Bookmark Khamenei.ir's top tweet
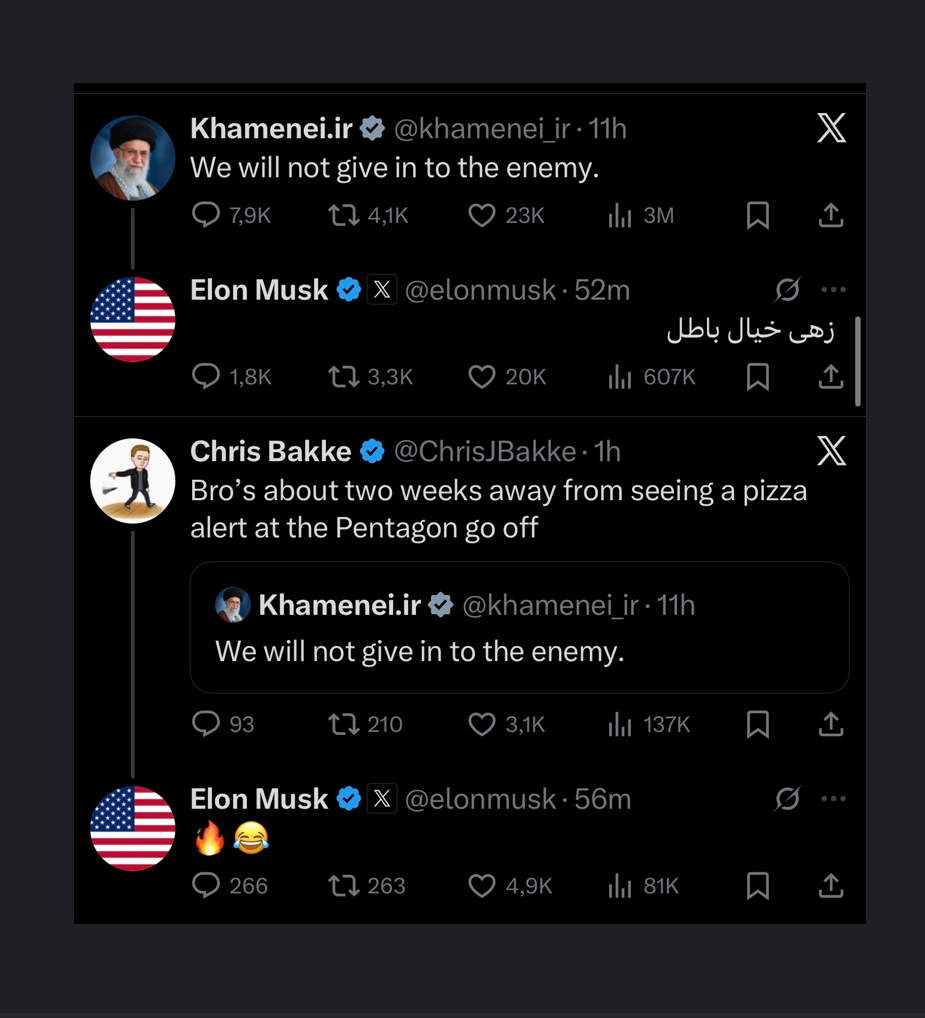925x1018 pixels. [x=758, y=215]
